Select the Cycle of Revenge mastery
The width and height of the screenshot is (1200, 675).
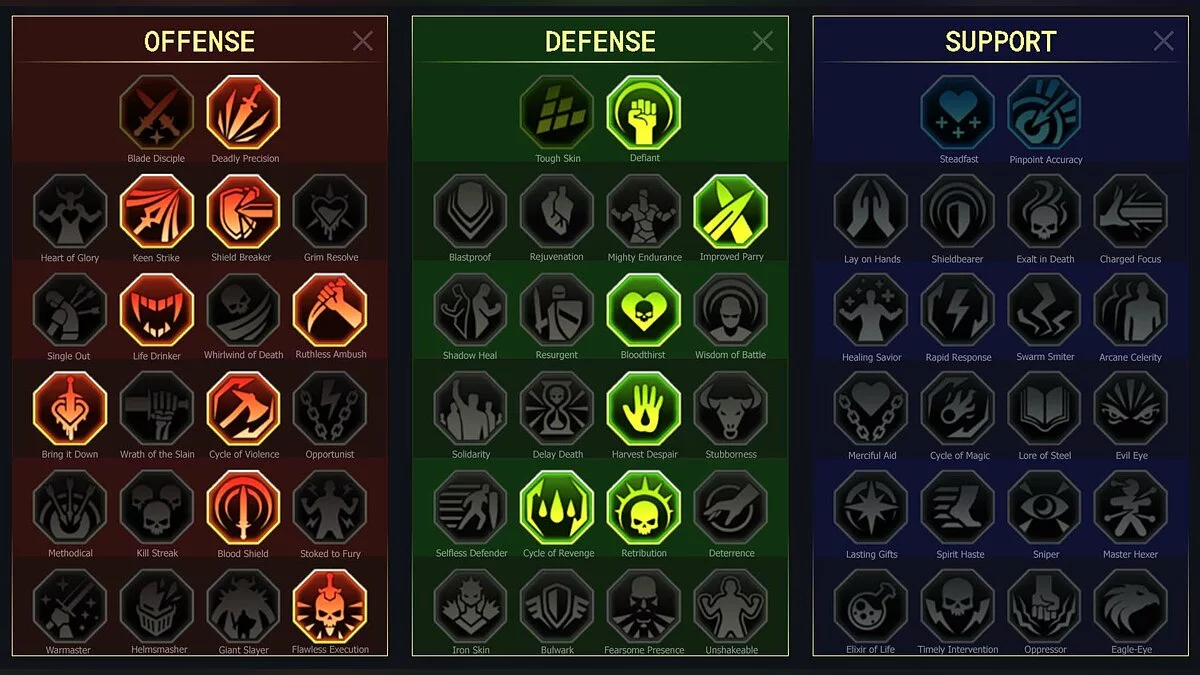[x=557, y=508]
